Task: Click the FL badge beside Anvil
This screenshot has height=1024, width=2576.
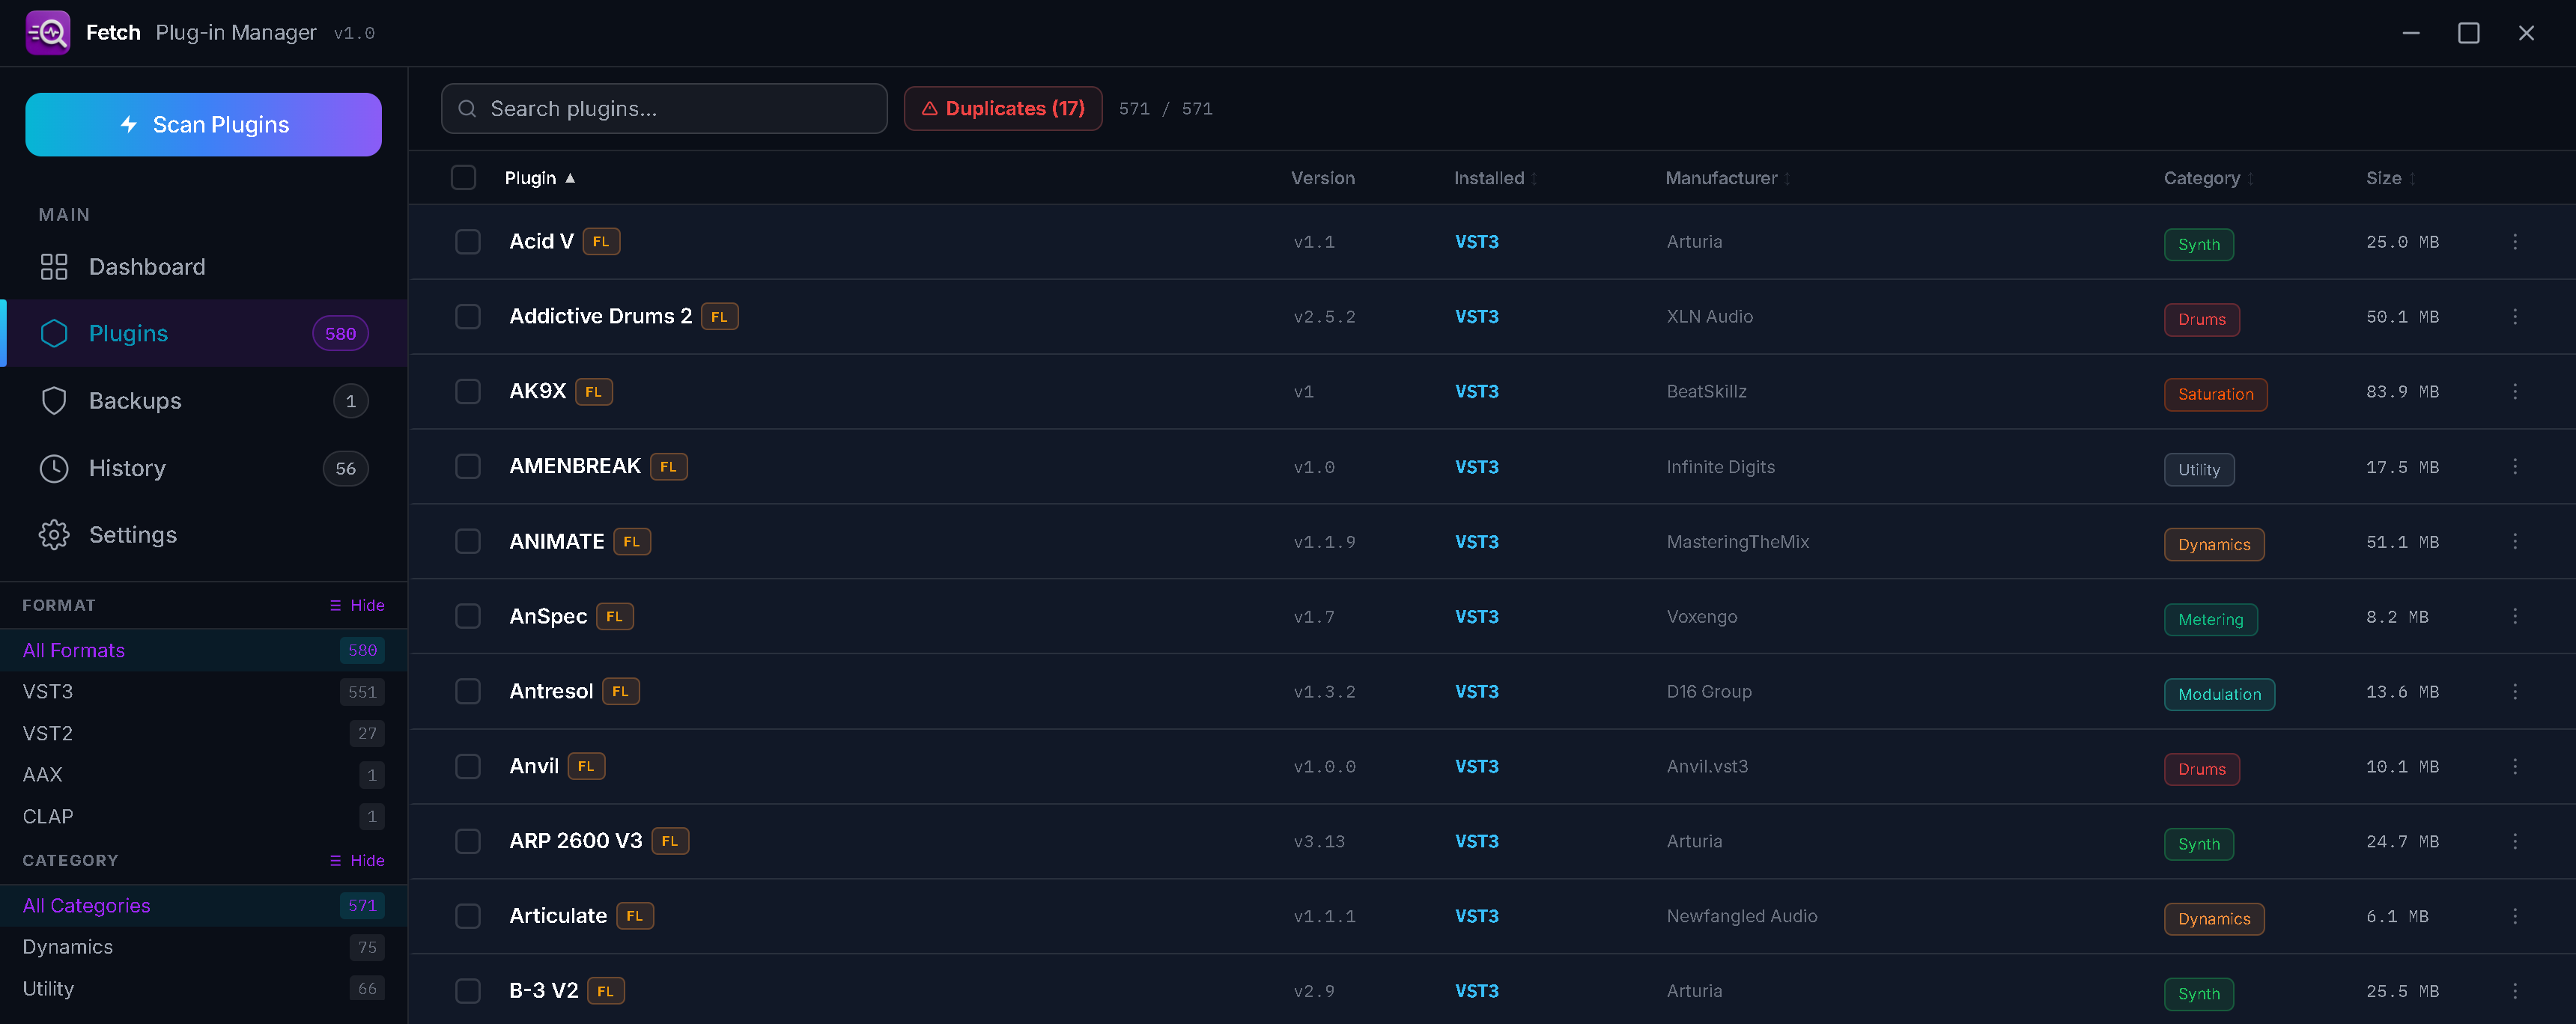Action: pyautogui.click(x=586, y=767)
